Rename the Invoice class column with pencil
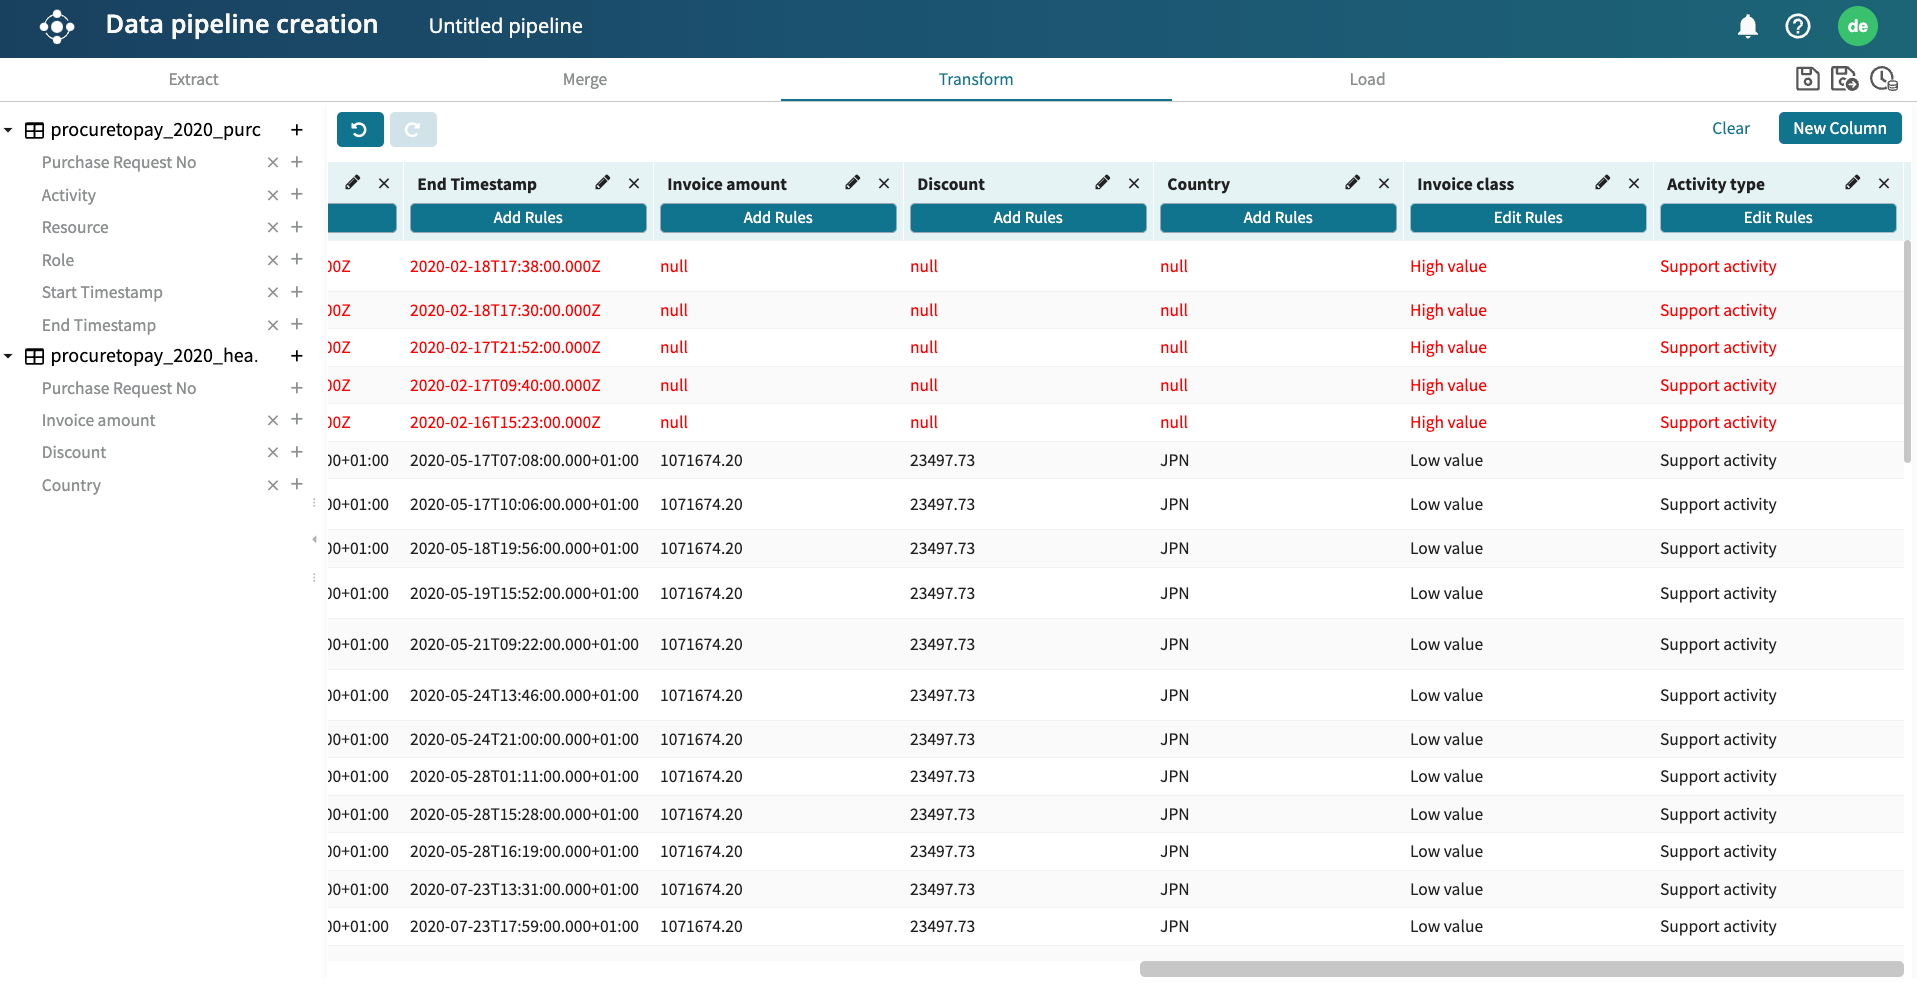1917x985 pixels. 1602,183
